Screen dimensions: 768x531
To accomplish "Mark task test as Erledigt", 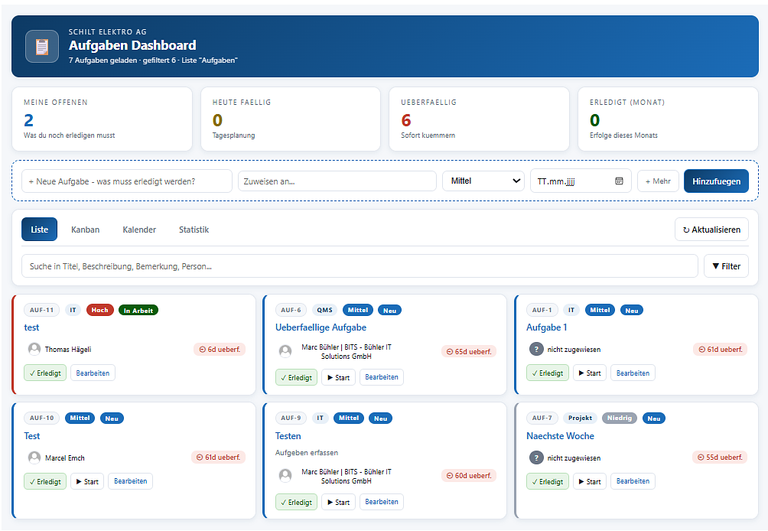I will click(45, 373).
